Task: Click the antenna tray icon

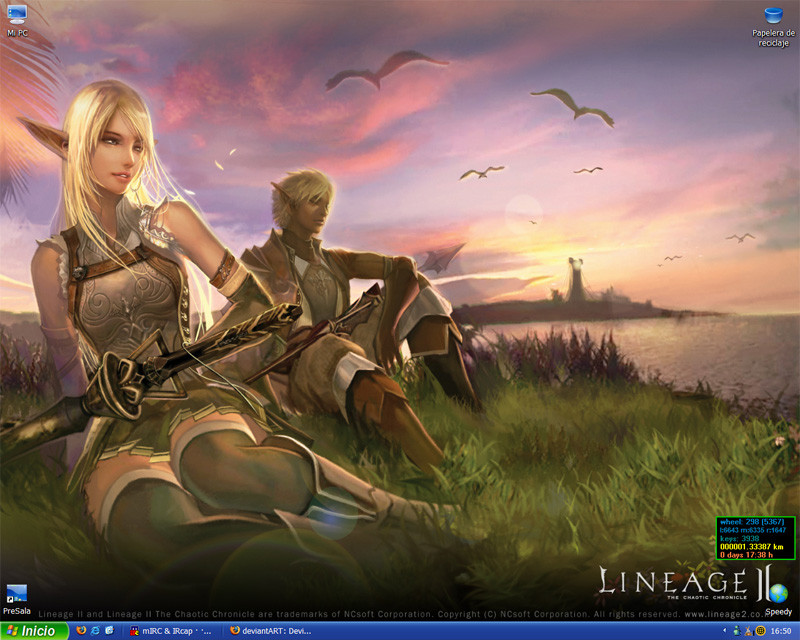Action: [748, 631]
